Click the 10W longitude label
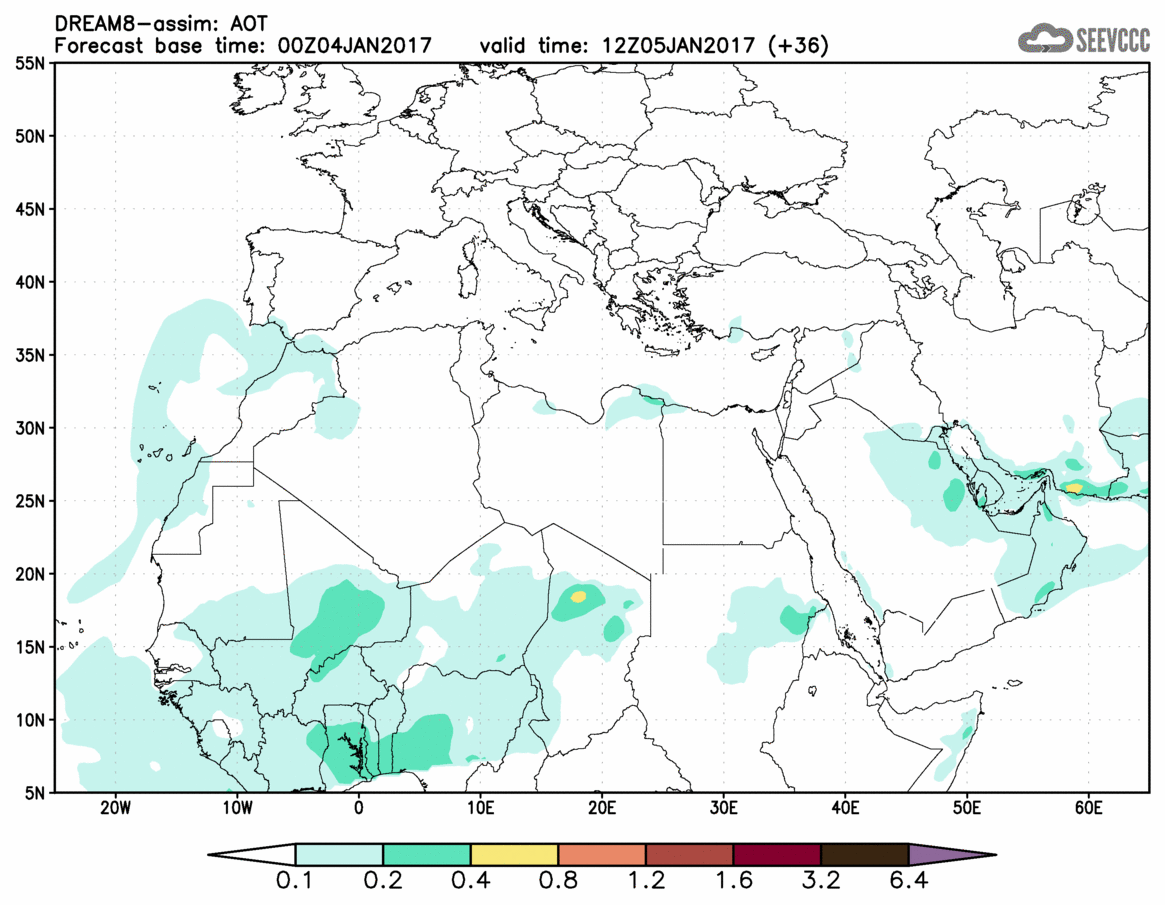 pyautogui.click(x=237, y=808)
